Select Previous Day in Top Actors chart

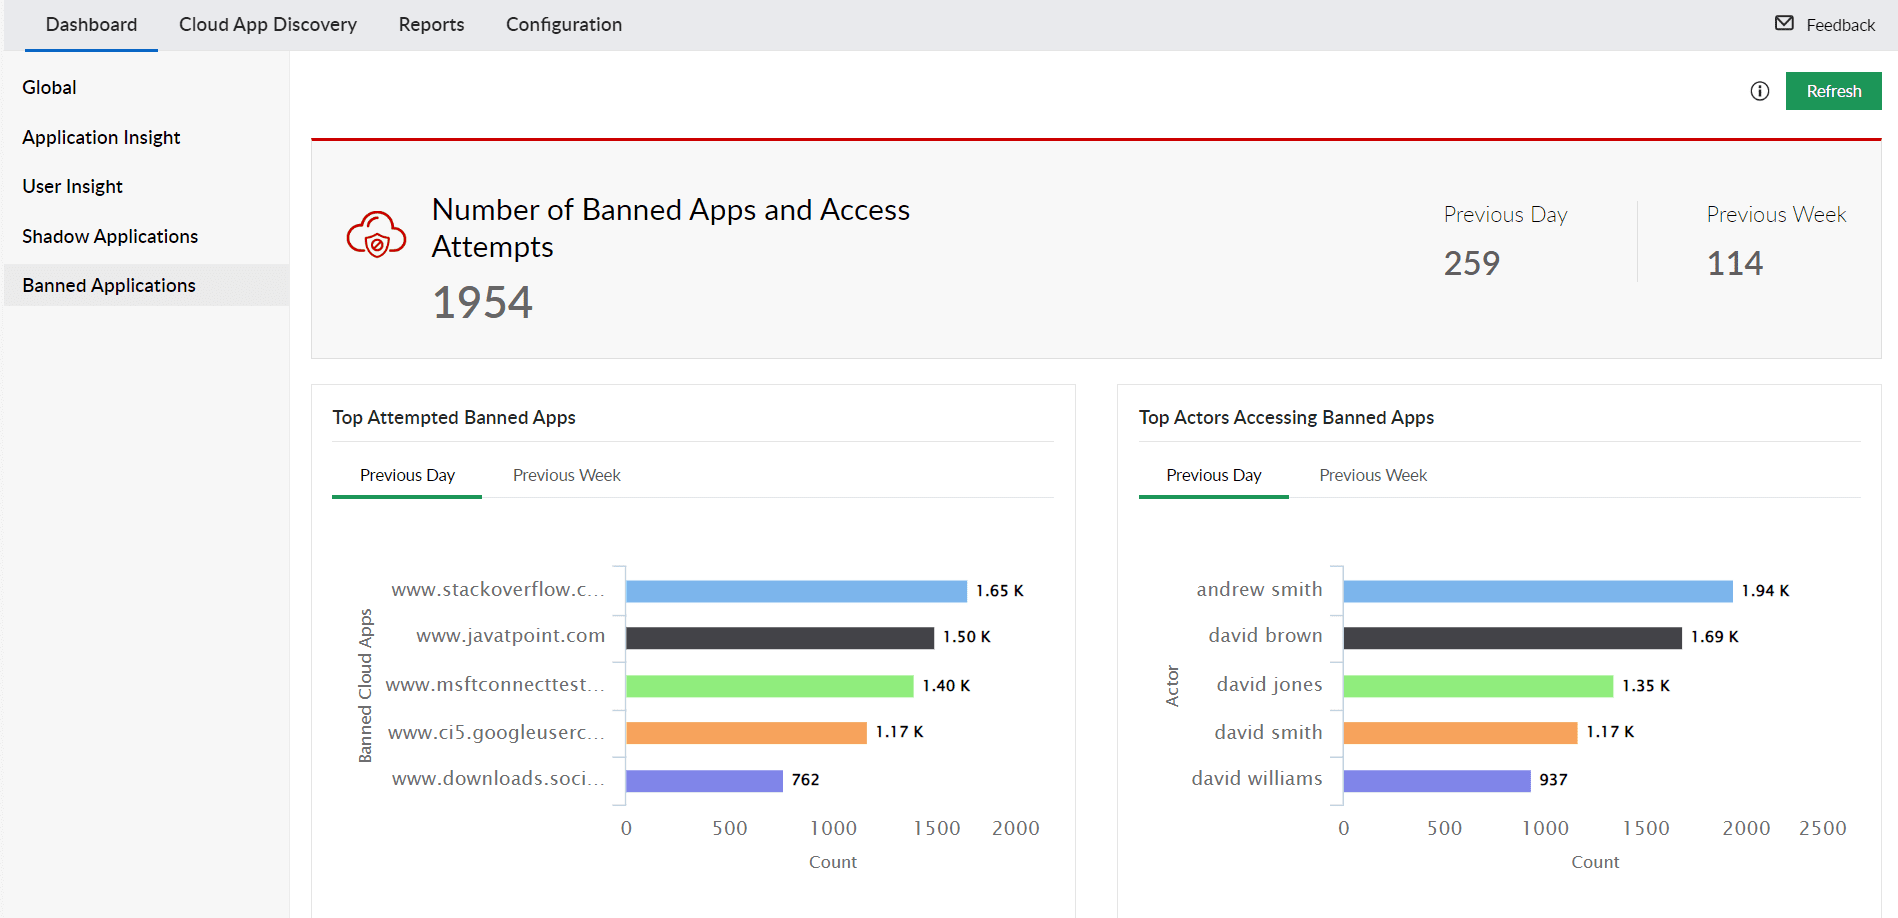tap(1213, 475)
